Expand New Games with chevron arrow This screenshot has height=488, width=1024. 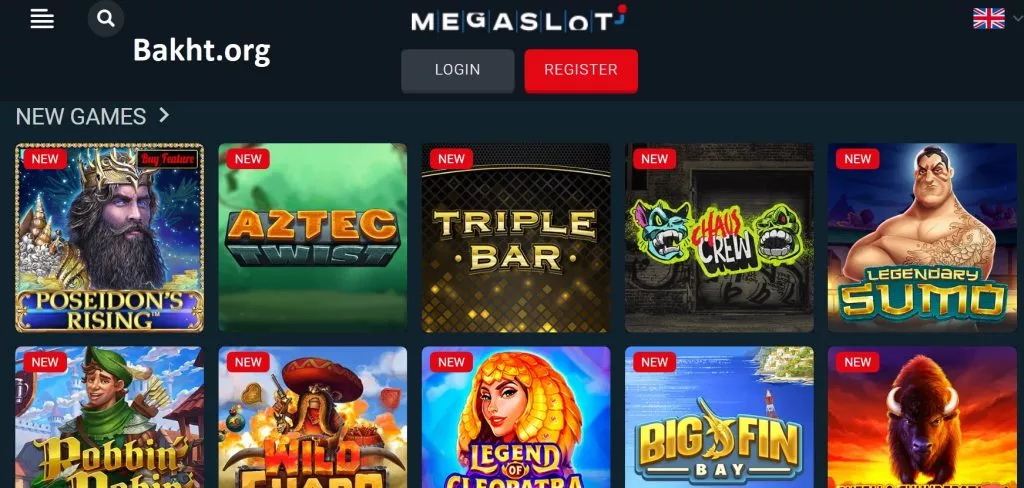164,116
